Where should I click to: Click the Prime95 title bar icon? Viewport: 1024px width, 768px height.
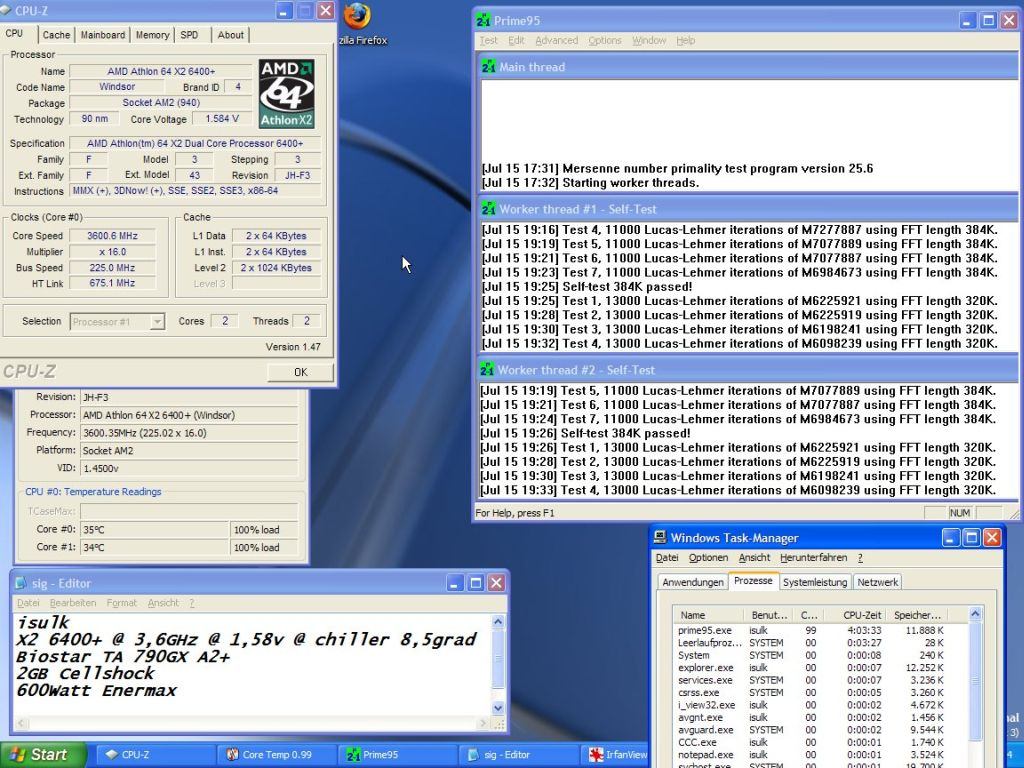coord(483,21)
